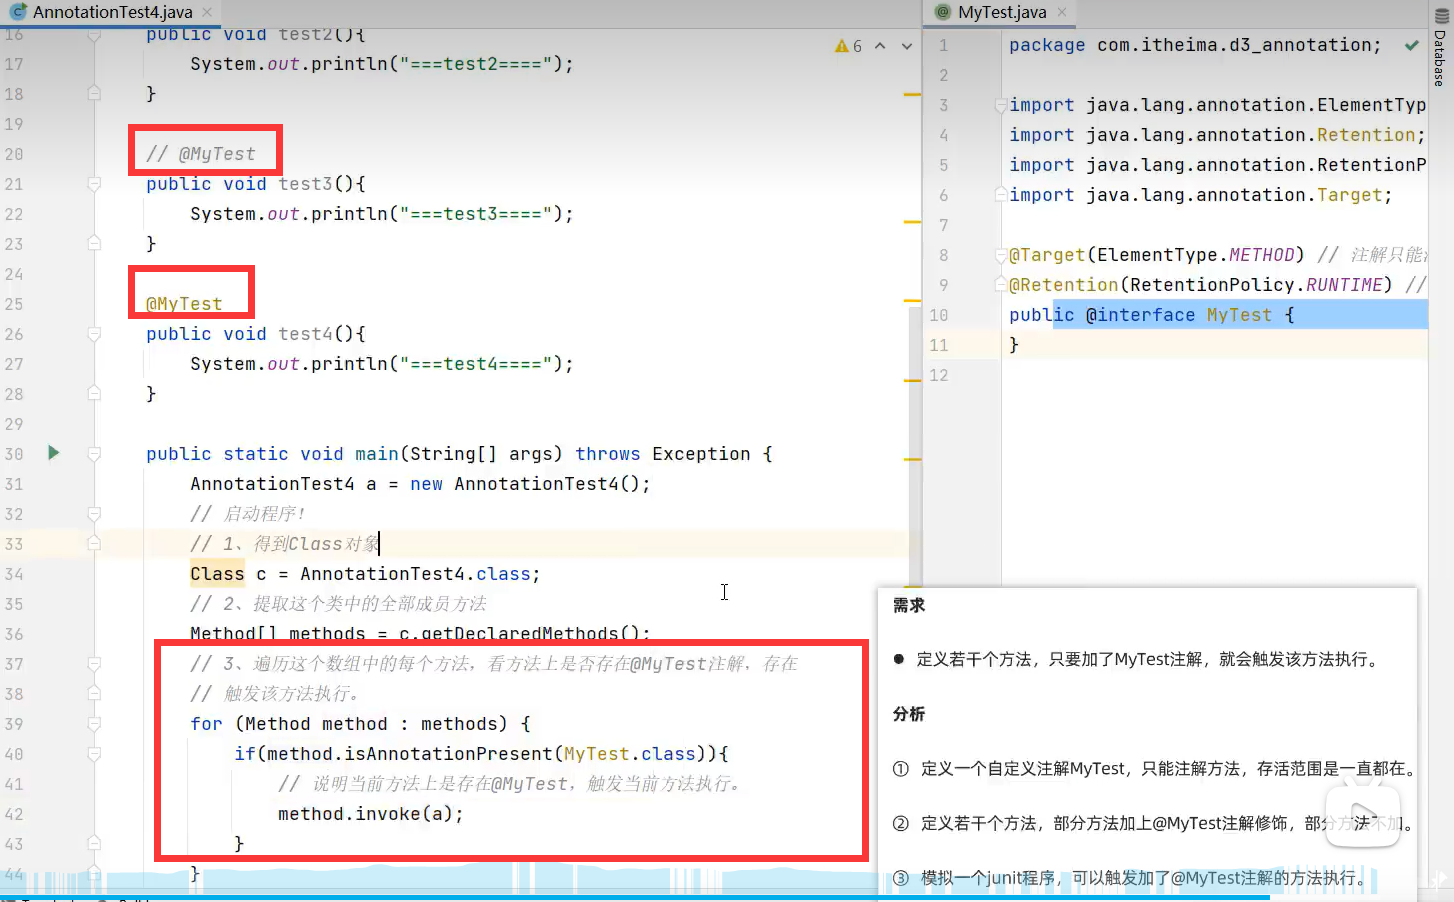Click 'test3' method name on line 21

click(305, 184)
